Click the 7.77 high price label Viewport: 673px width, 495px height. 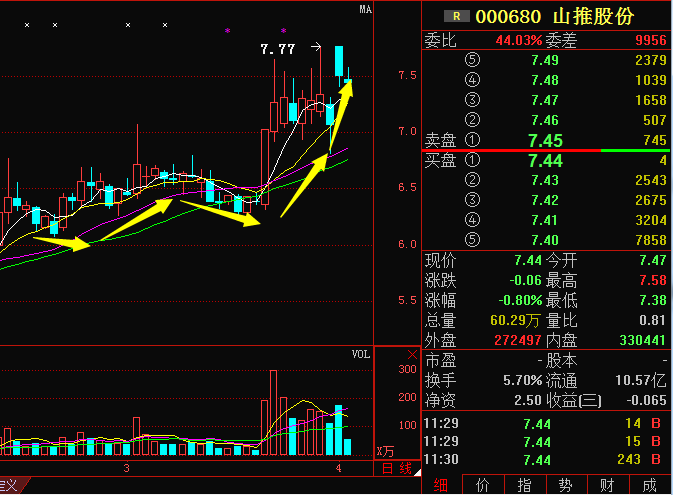(x=277, y=48)
